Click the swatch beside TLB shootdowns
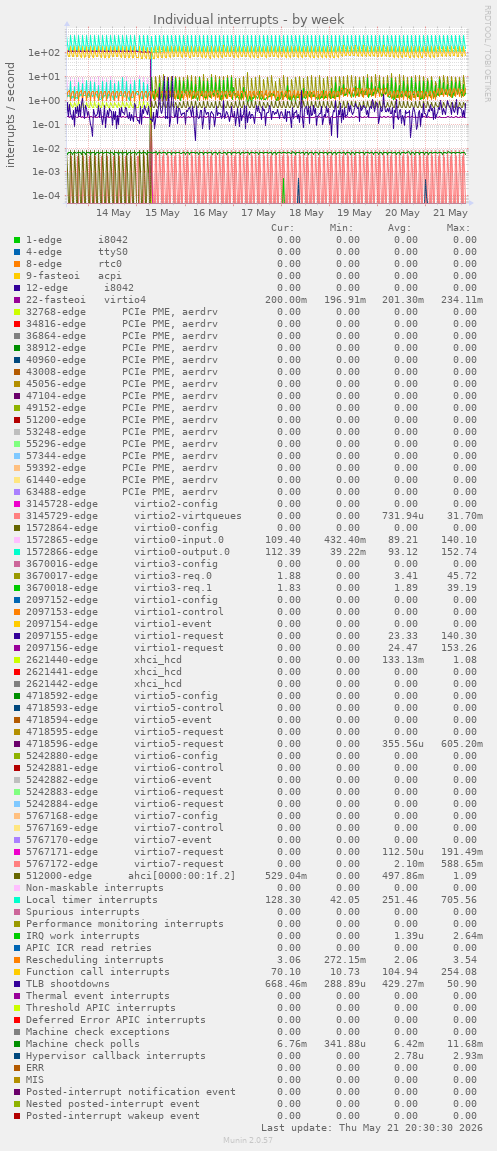 (x=17, y=984)
